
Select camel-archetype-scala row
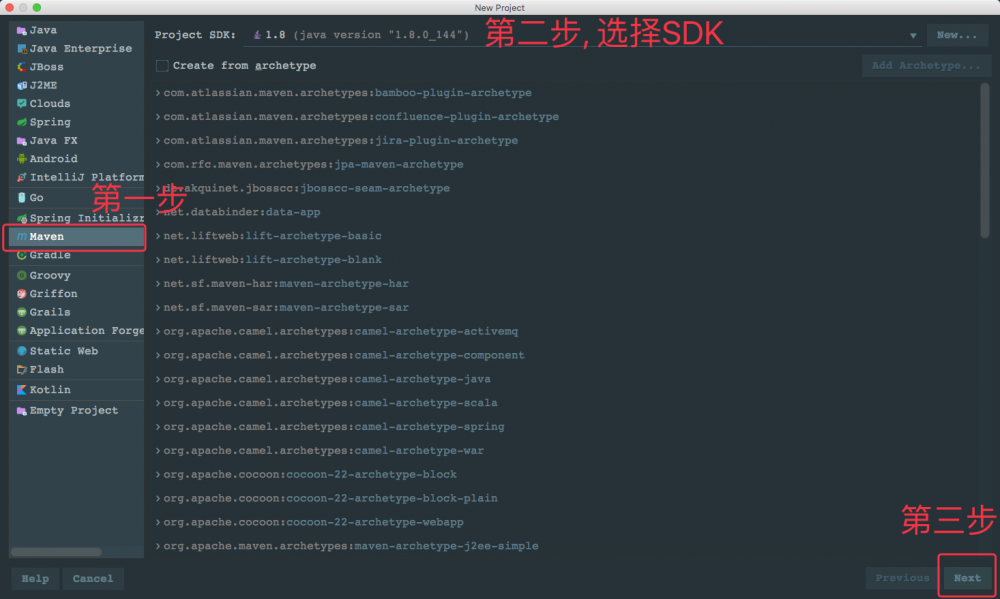pos(566,403)
